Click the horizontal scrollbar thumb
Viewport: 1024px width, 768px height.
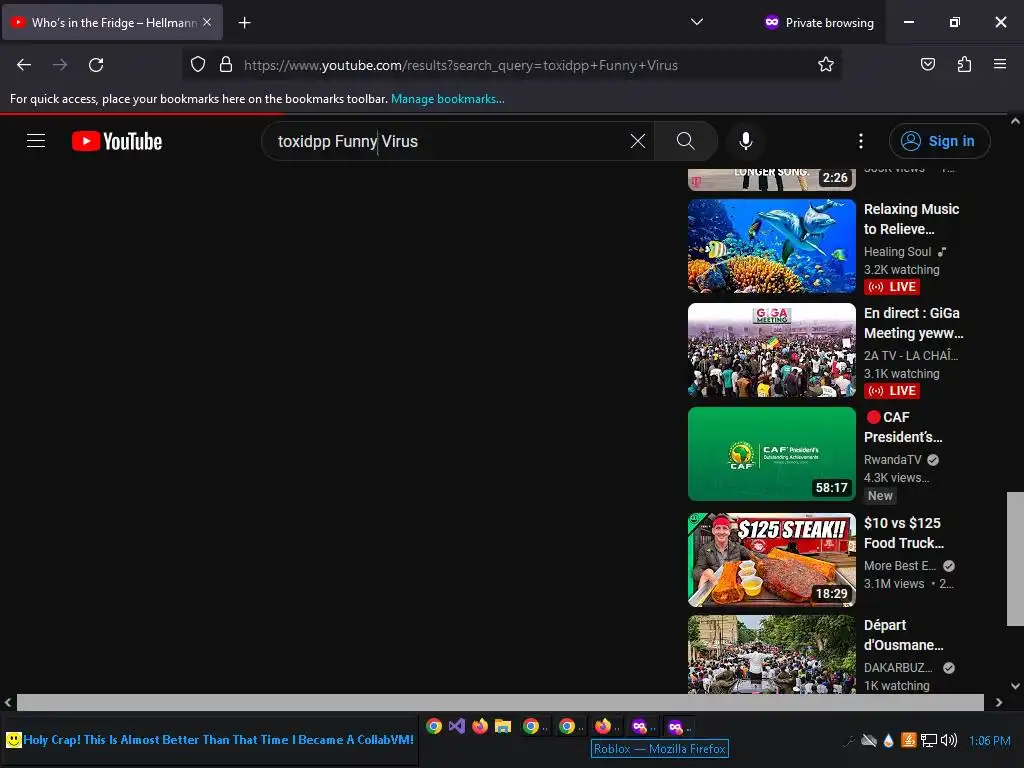tap(500, 702)
